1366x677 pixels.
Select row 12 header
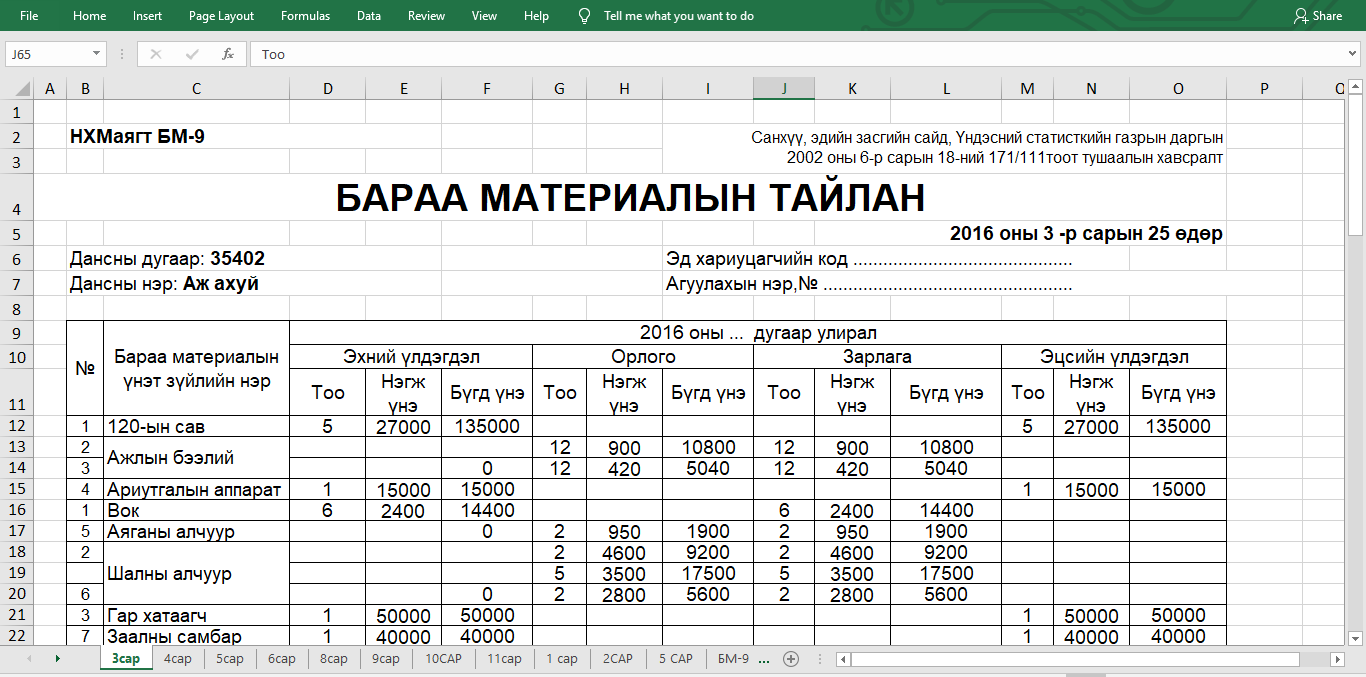[x=17, y=426]
